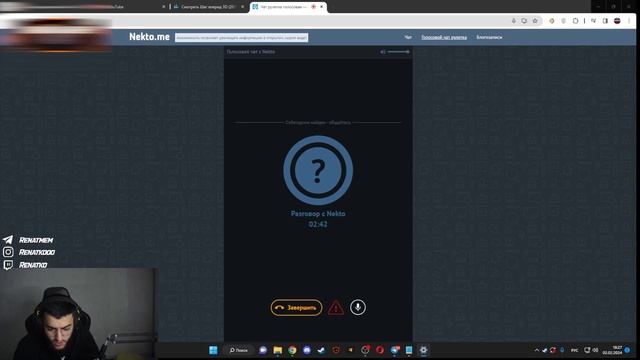Screen dimensions: 640x360
Task: Open the Settings gear taskbar icon
Action: point(423,350)
